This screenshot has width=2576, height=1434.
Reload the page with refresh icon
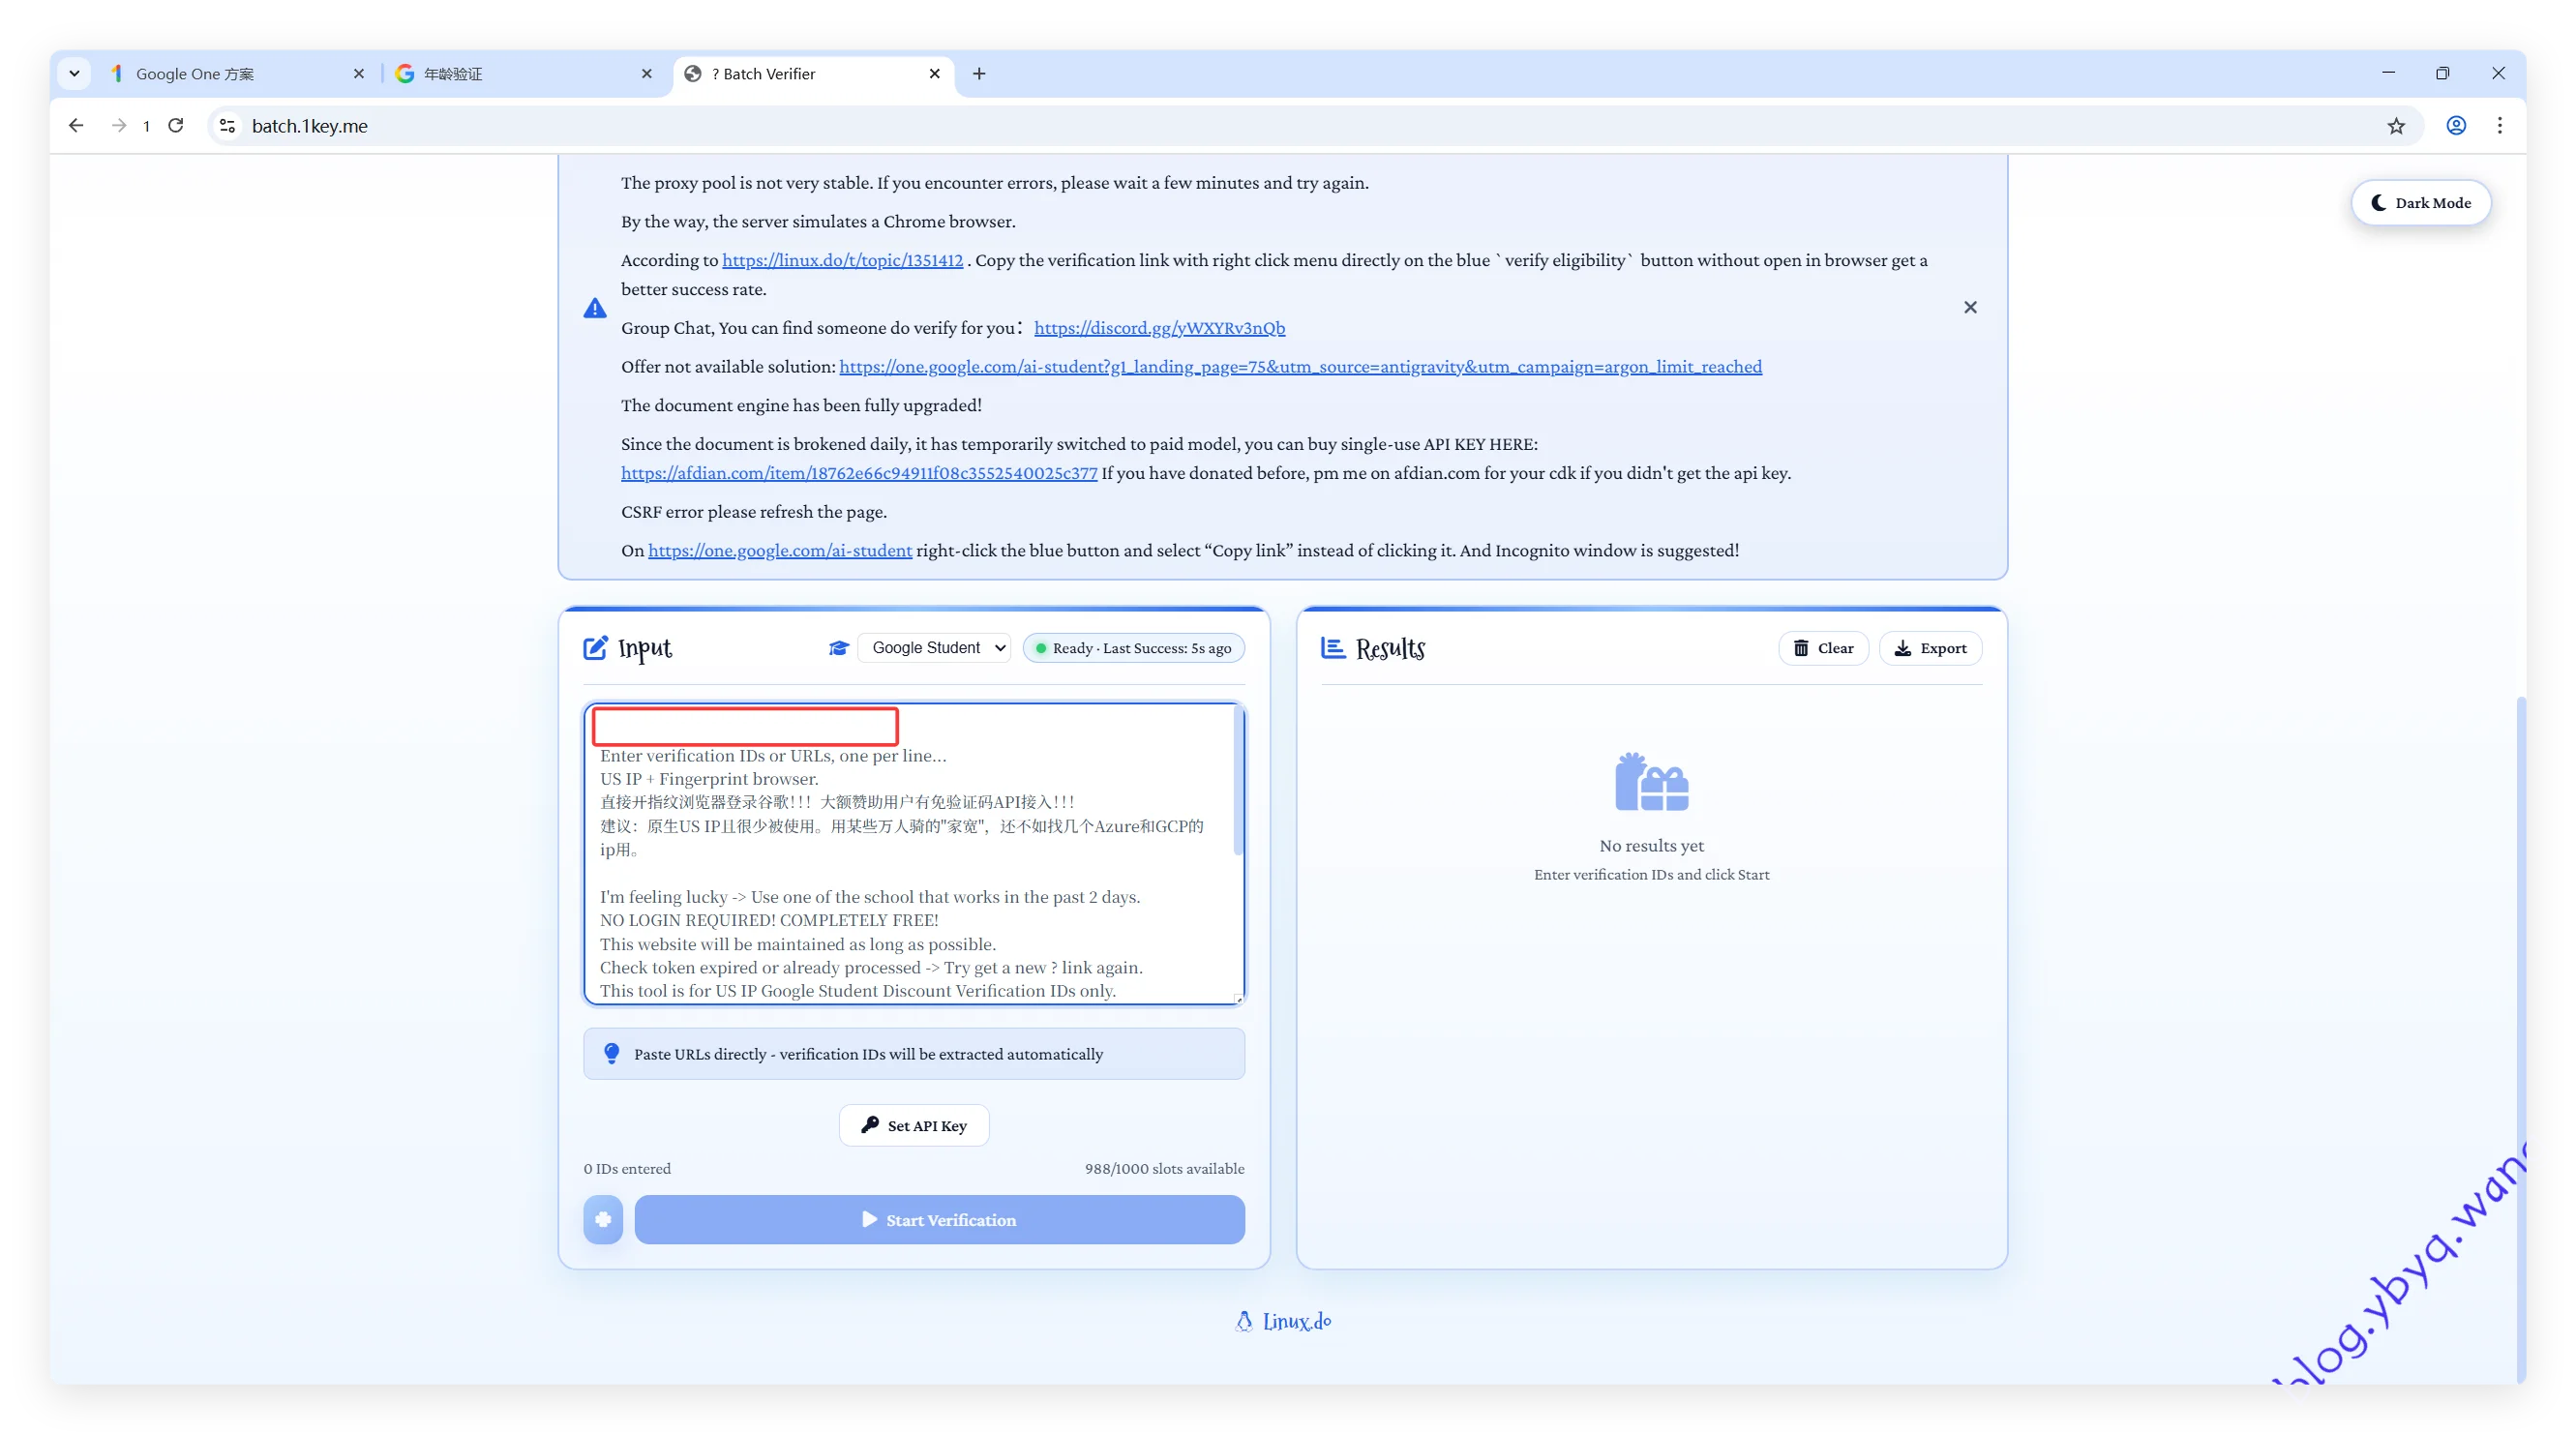coord(176,126)
